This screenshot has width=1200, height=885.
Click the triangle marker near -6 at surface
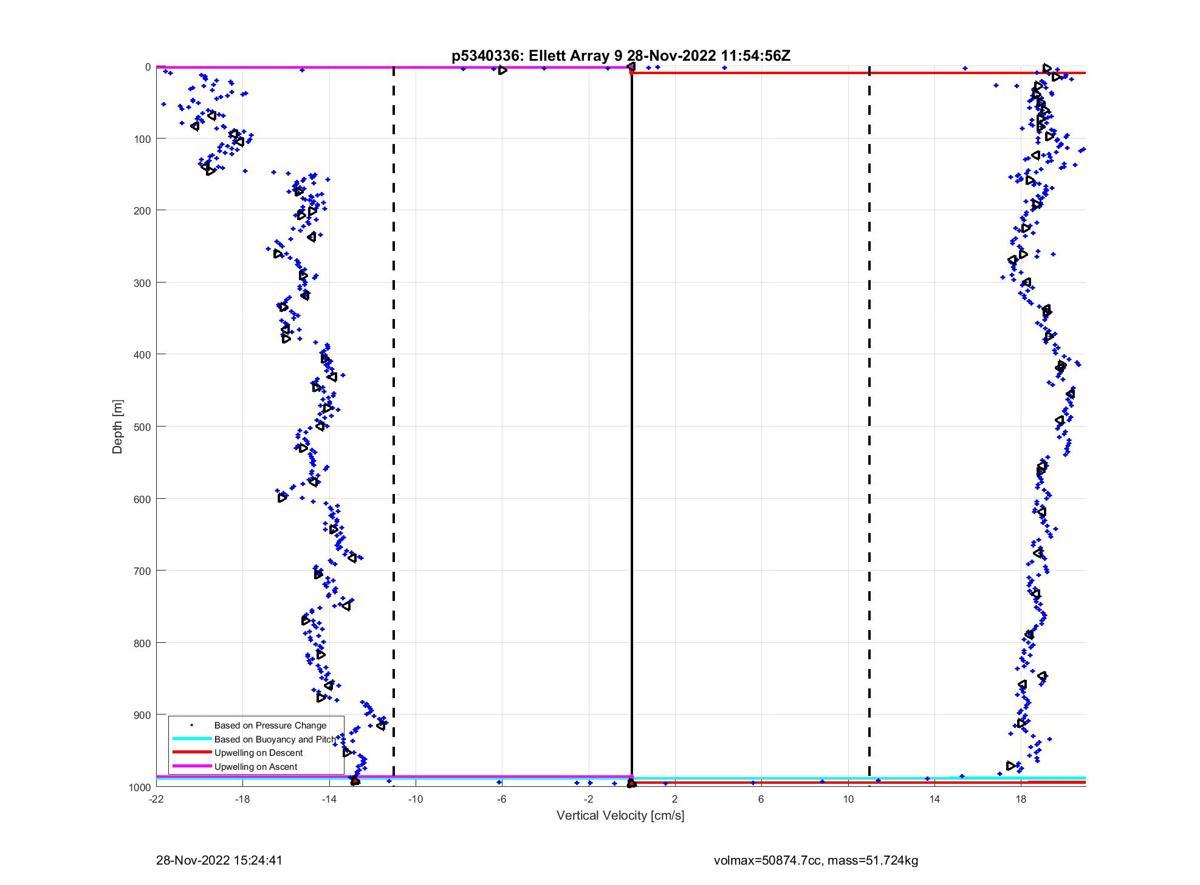502,70
